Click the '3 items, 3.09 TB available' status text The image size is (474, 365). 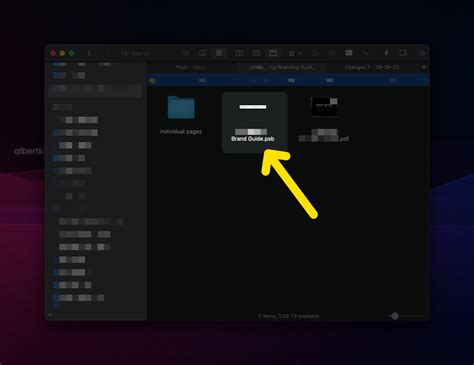point(288,316)
